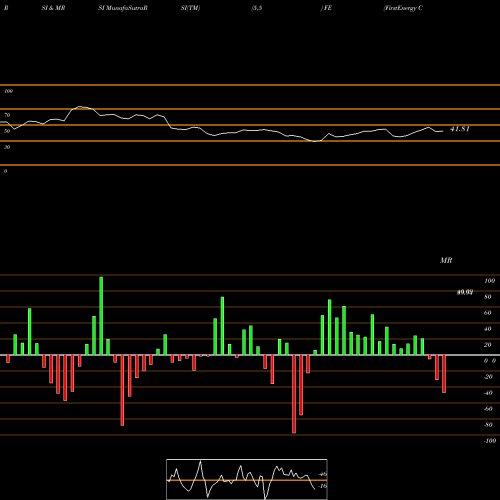Click the RSI axis label 30
The image size is (500, 500).
(x=7, y=147)
